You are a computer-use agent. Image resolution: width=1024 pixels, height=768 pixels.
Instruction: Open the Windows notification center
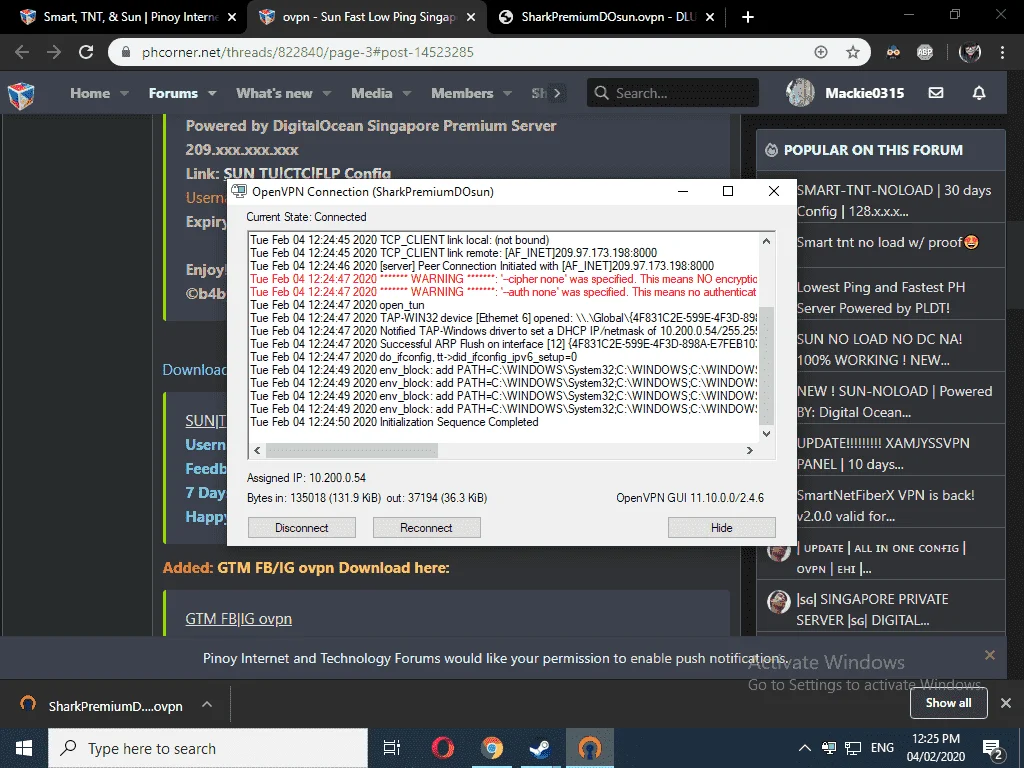point(993,748)
